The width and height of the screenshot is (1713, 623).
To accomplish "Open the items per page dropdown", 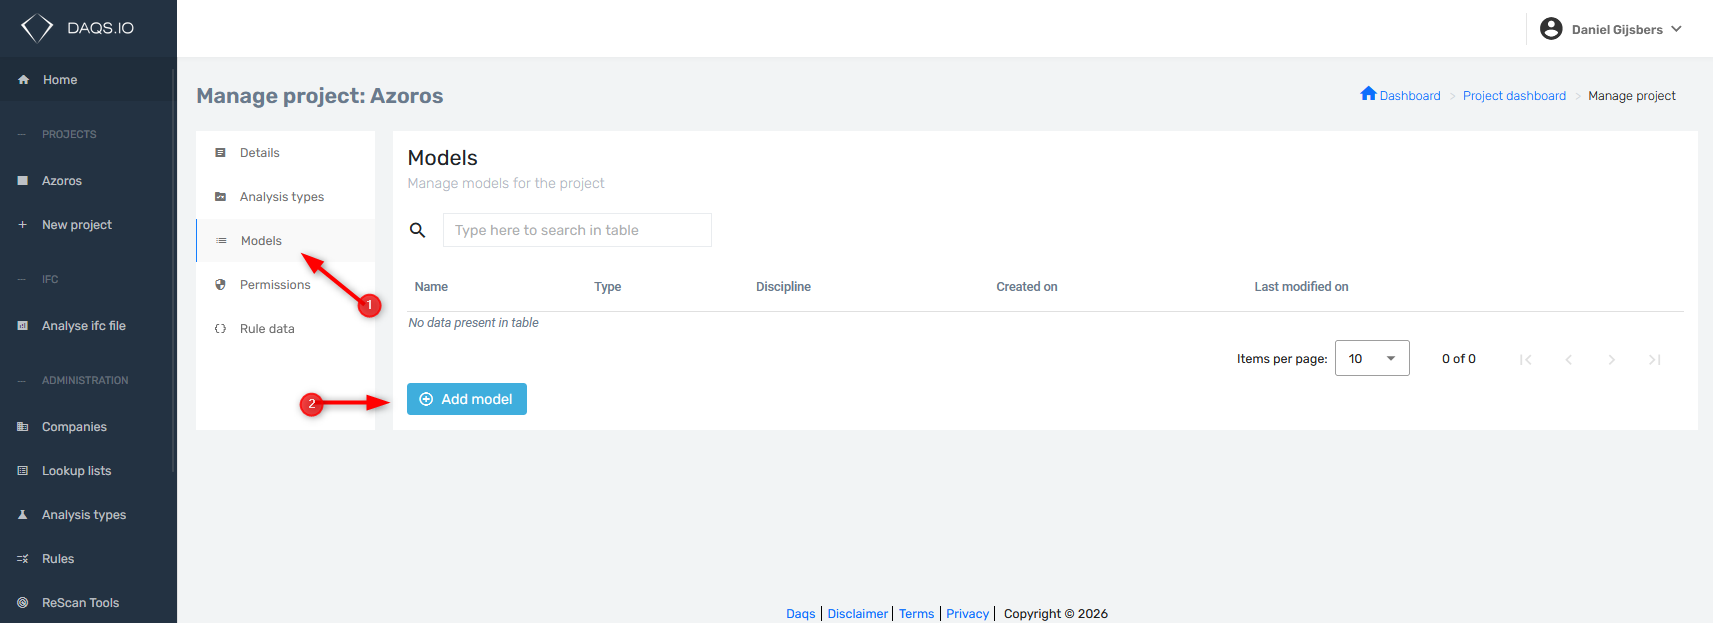I will click(1372, 358).
